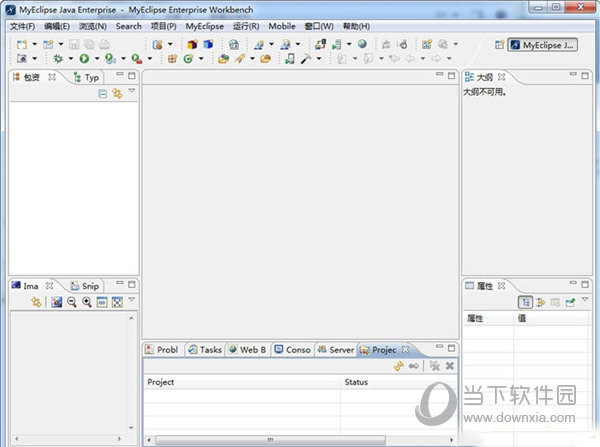Click Collapse All in package explorer
Image resolution: width=600 pixels, height=447 pixels.
102,94
